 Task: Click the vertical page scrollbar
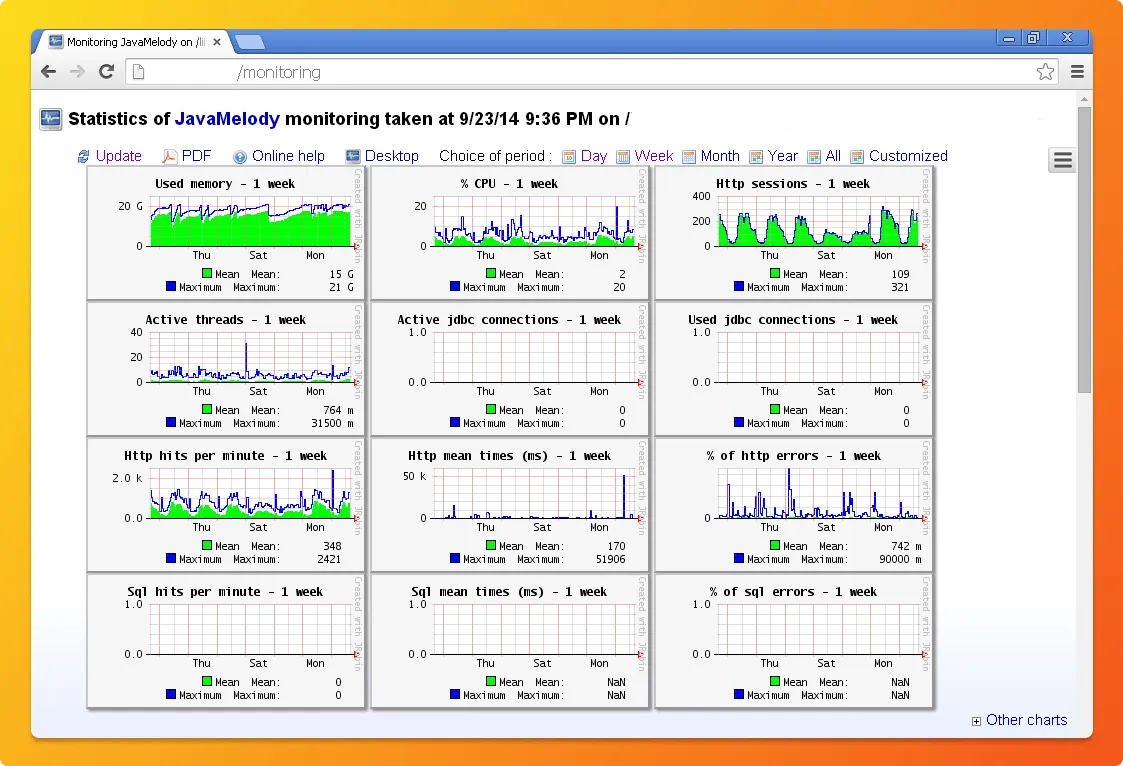point(1084,250)
